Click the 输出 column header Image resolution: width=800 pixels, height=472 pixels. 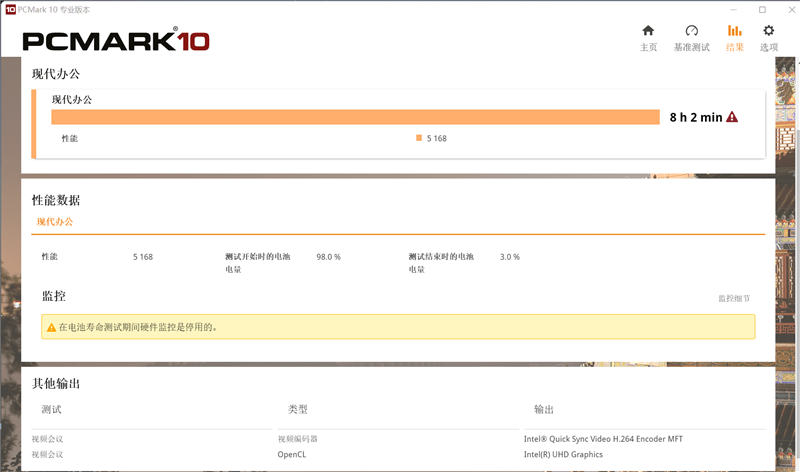point(543,409)
